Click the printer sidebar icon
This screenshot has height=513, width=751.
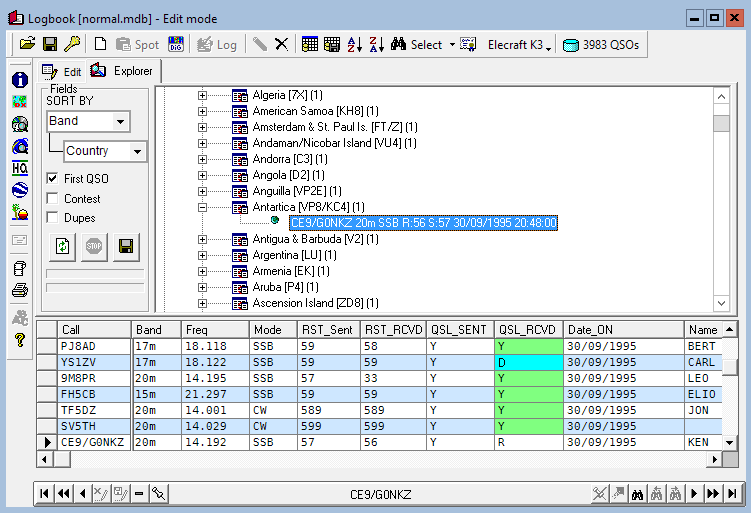click(20, 290)
